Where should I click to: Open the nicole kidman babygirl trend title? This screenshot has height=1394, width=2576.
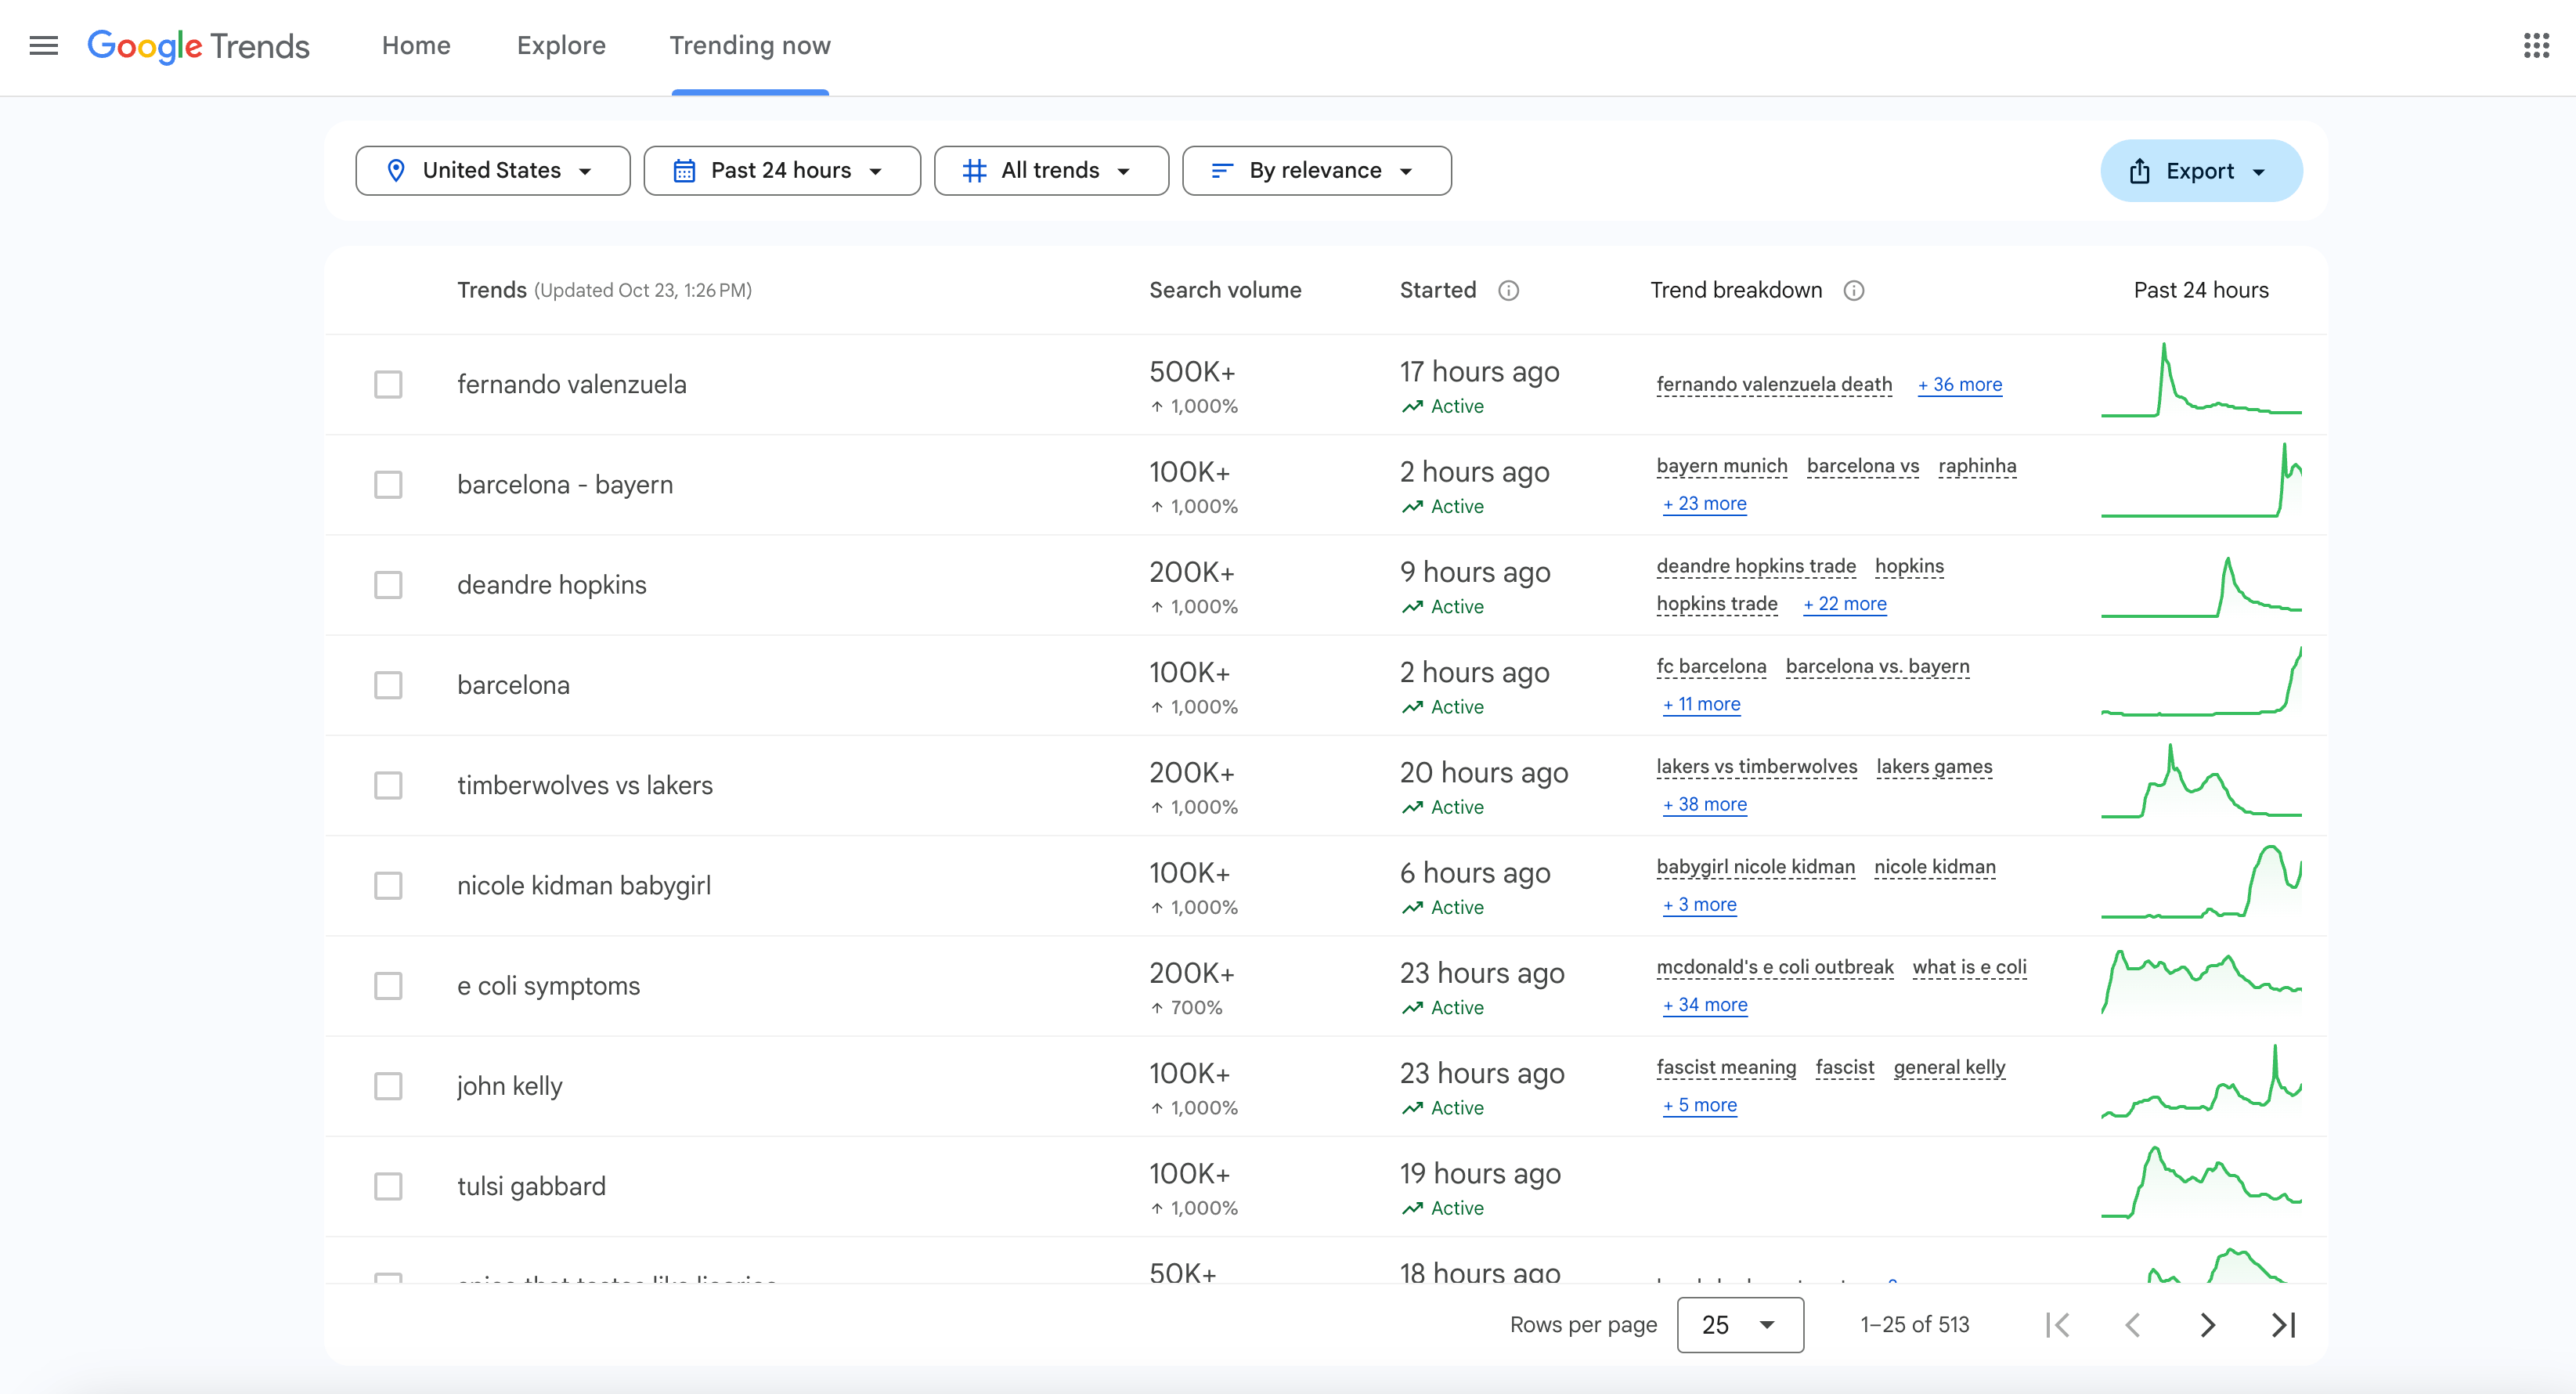584,886
